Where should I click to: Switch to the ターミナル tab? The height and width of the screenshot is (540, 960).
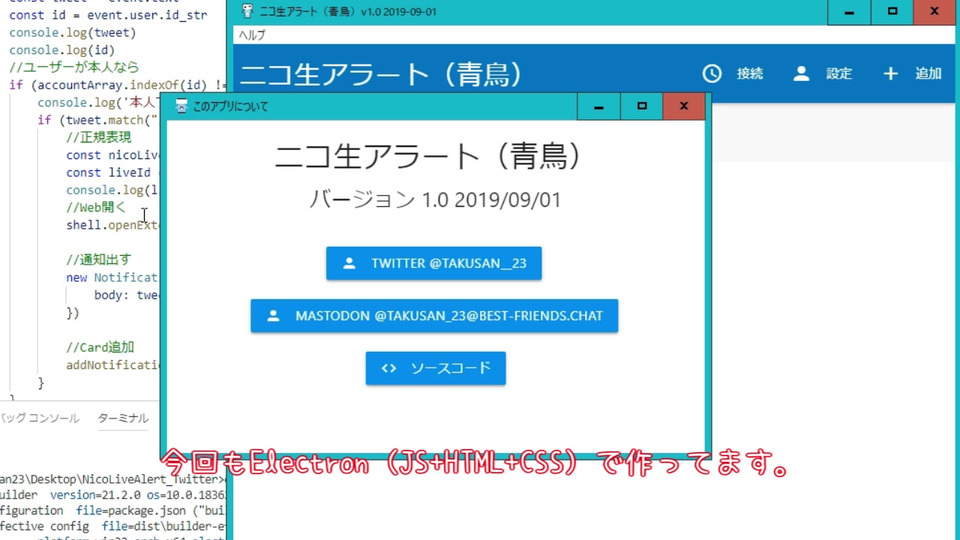122,418
